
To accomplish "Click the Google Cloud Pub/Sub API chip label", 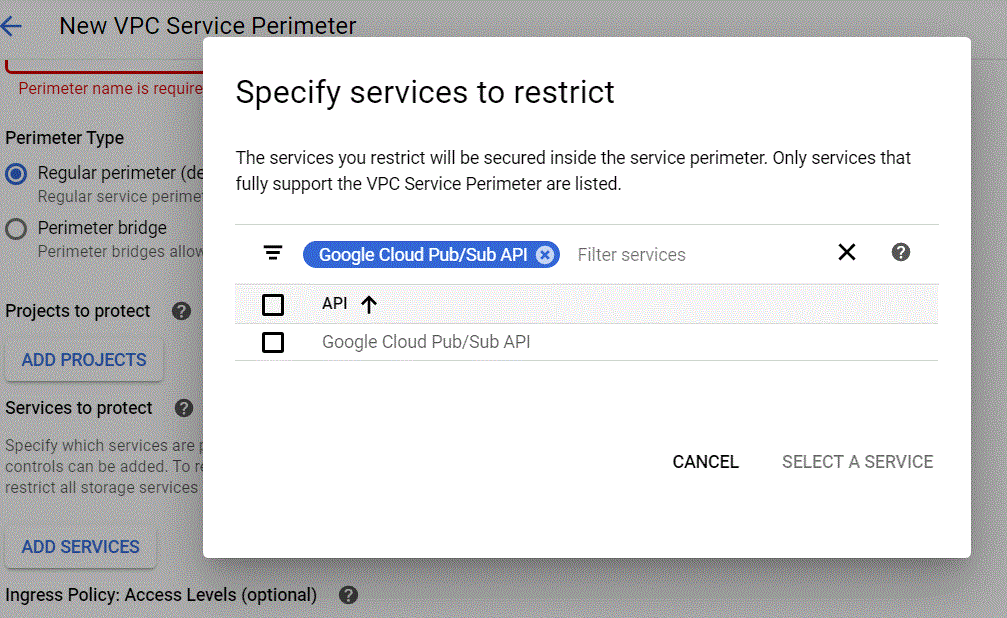I will (423, 255).
